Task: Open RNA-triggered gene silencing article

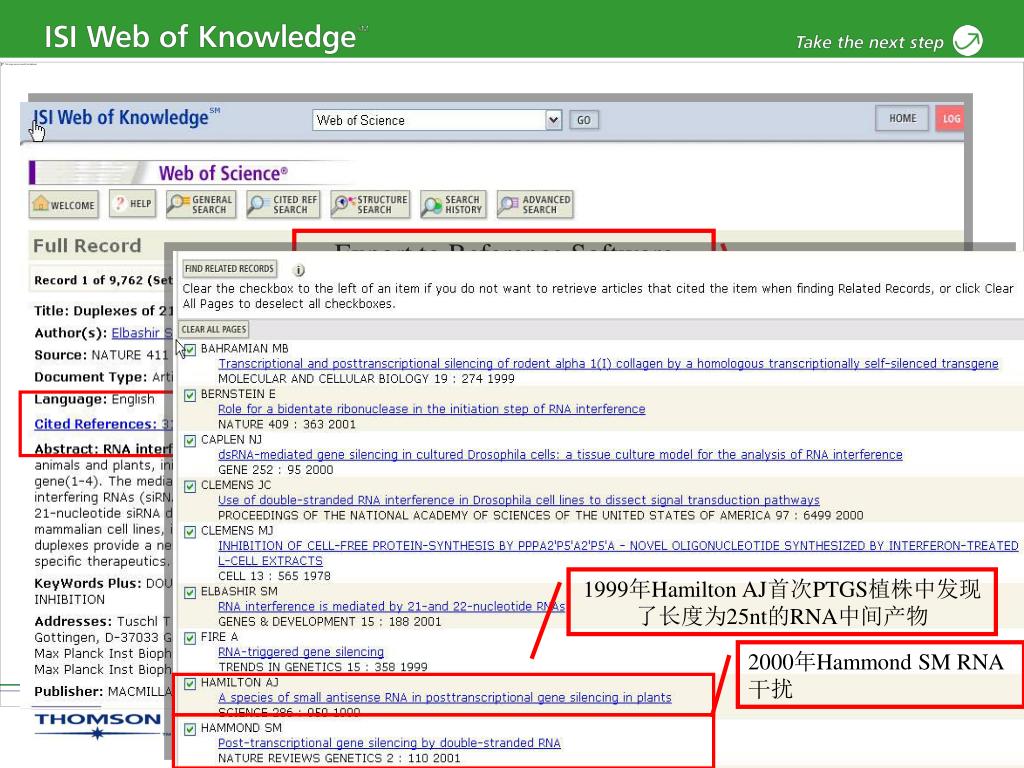Action: tap(301, 652)
